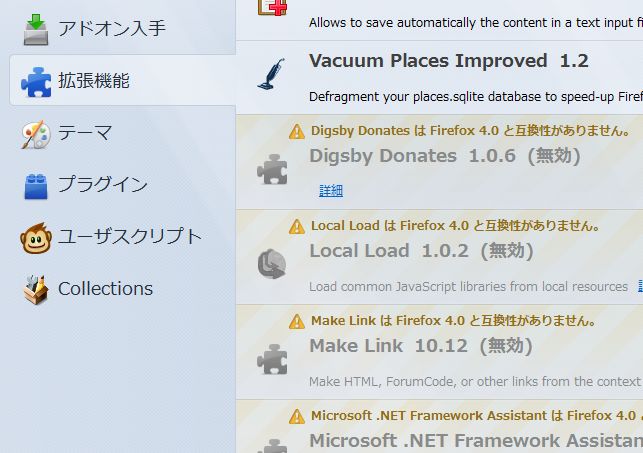Click the paint palette icon for テーマ
The height and width of the screenshot is (453, 643).
(x=36, y=134)
